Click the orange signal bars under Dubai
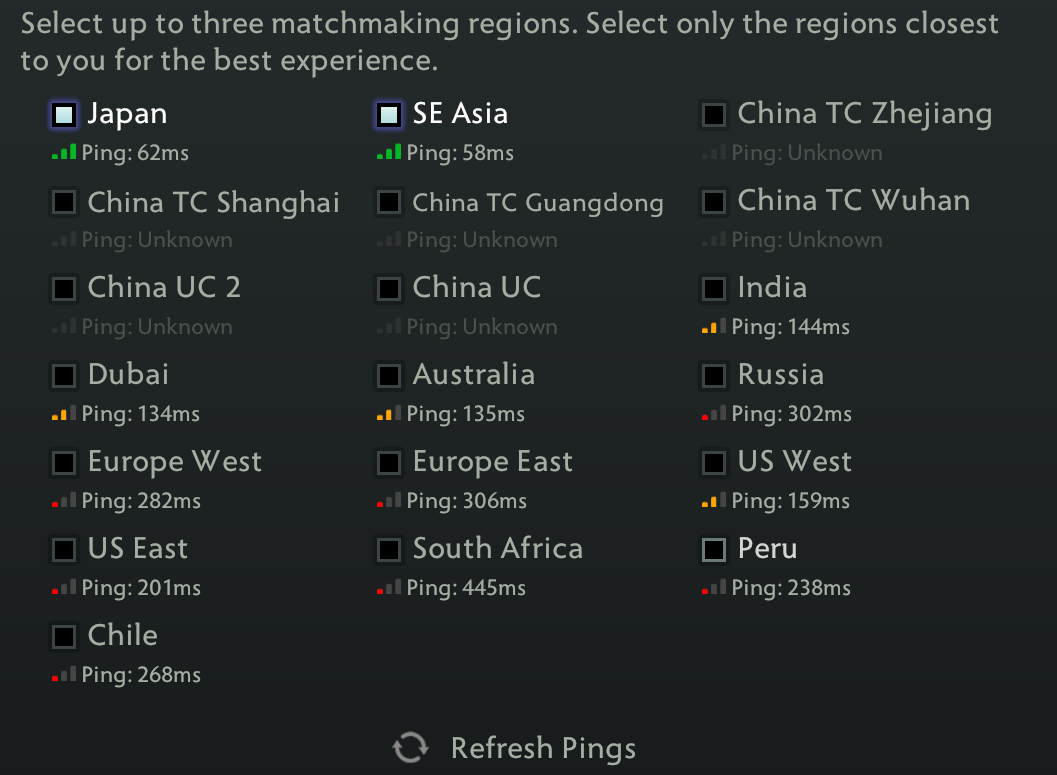This screenshot has height=775, width=1057. click(x=64, y=414)
